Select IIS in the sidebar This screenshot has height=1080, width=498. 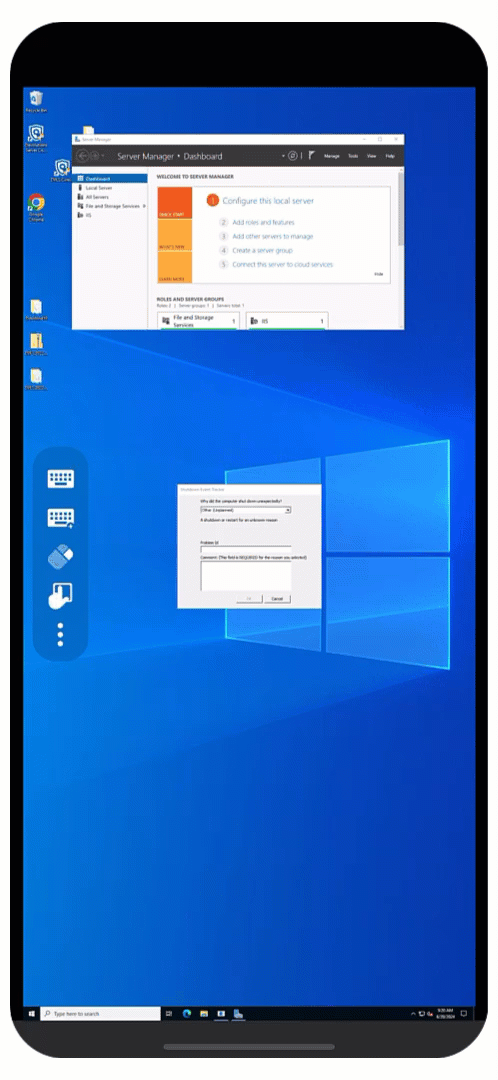tap(110, 215)
